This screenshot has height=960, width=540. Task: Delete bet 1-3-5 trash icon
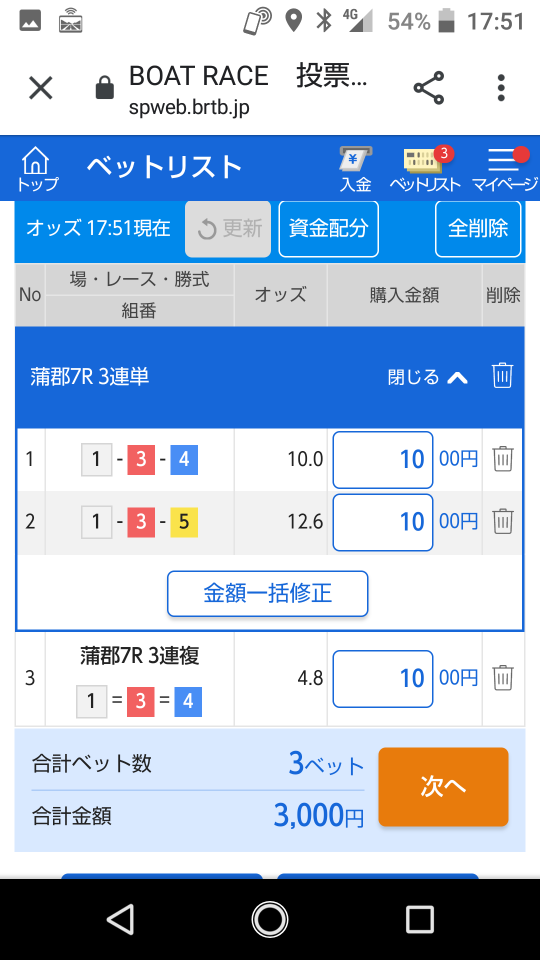tap(503, 521)
